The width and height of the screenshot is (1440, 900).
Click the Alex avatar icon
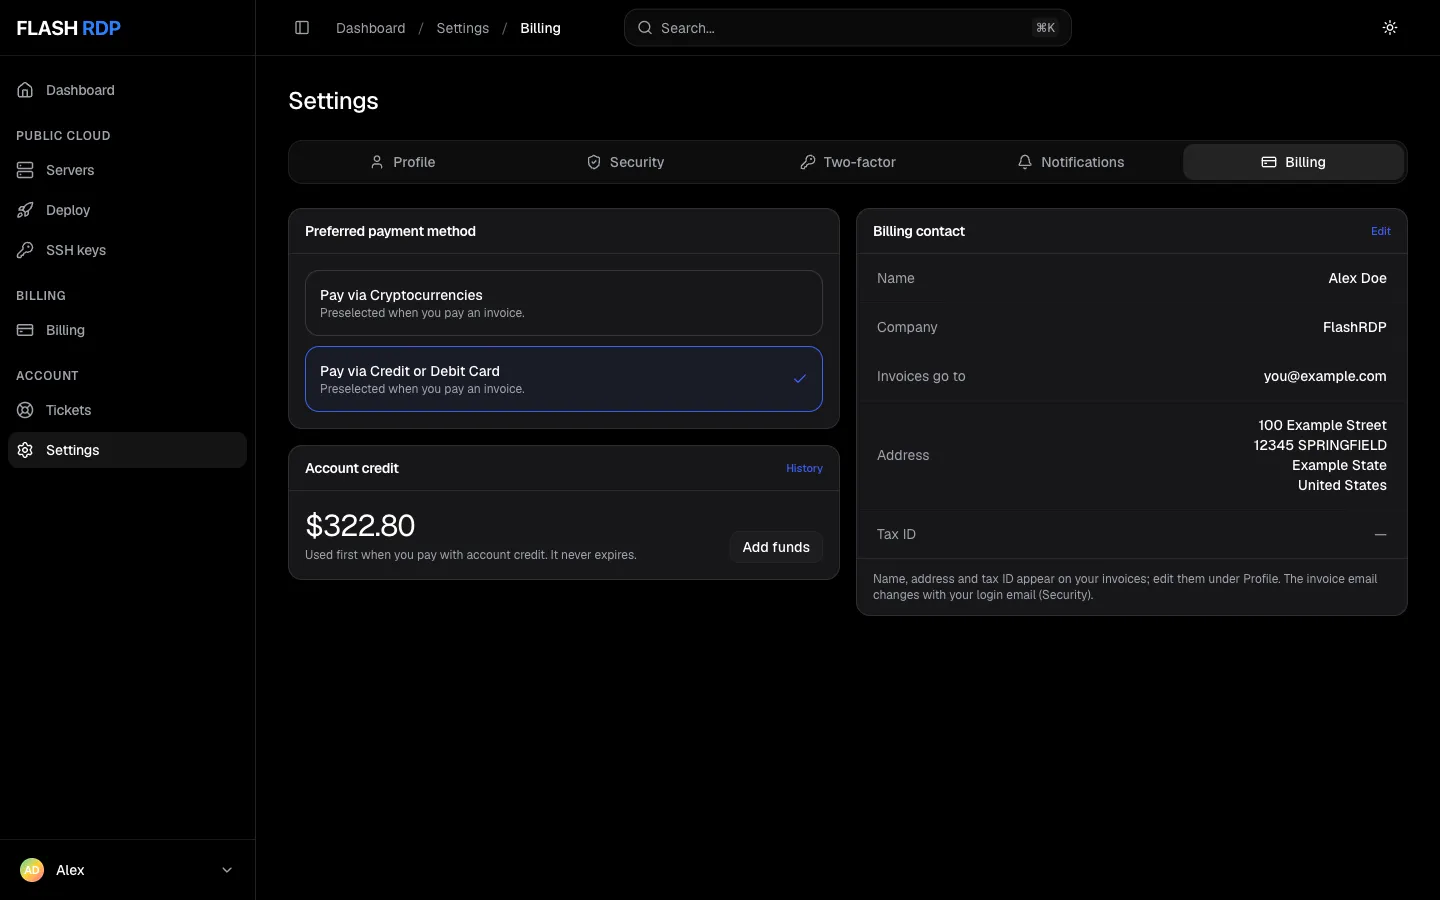point(32,870)
